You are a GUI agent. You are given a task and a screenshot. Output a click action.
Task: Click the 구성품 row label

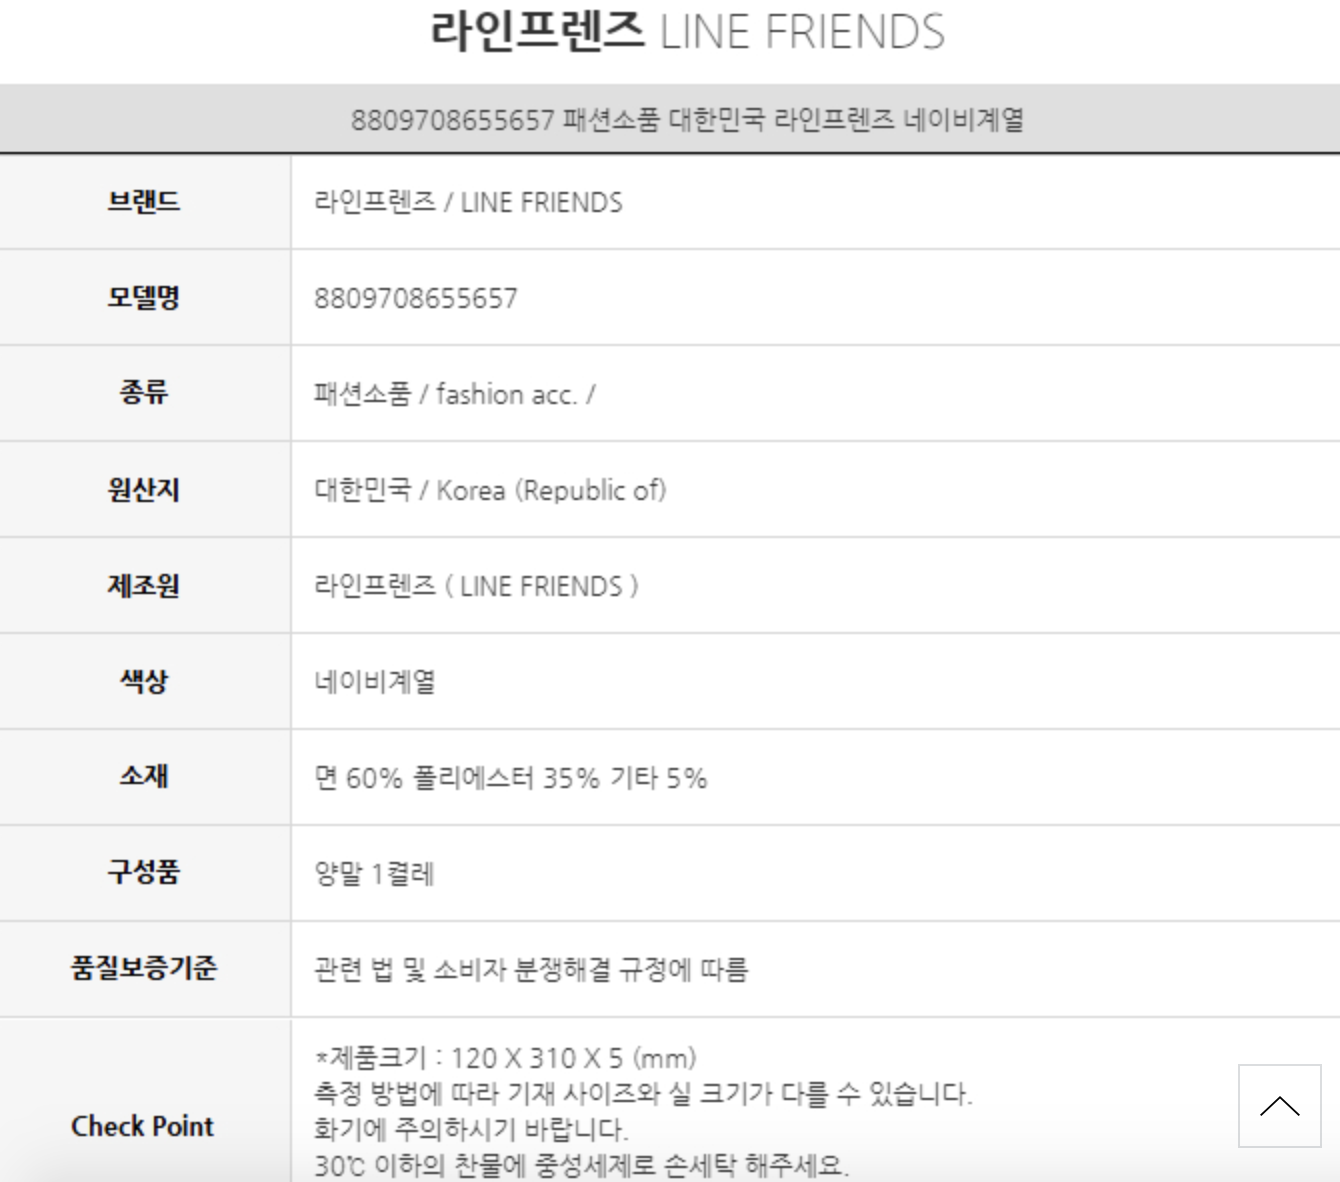(144, 873)
